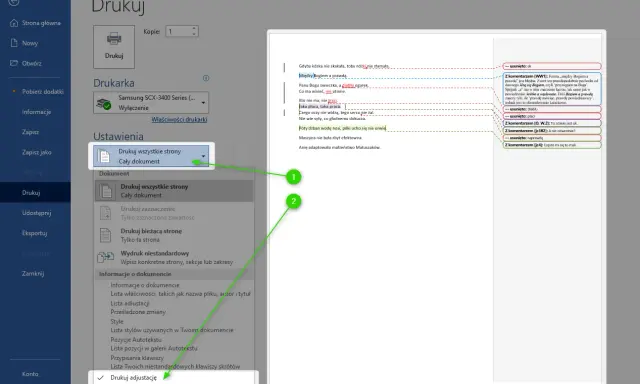Viewport: 640px width, 384px height.
Task: Toggle the Drukuj adiustację checkmark option
Action: coord(173,377)
